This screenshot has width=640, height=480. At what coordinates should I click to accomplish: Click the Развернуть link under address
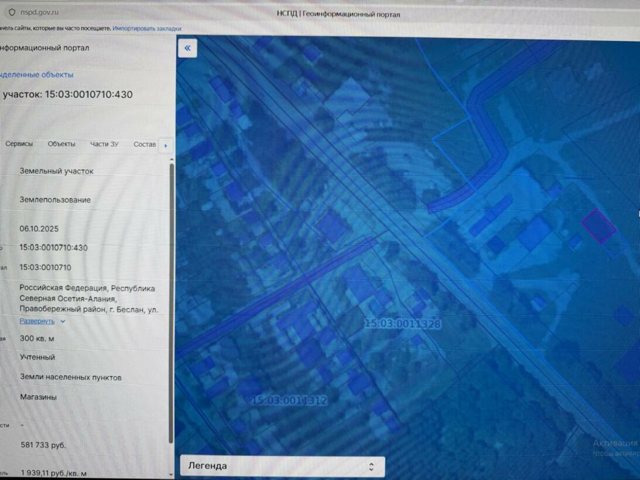[x=37, y=321]
